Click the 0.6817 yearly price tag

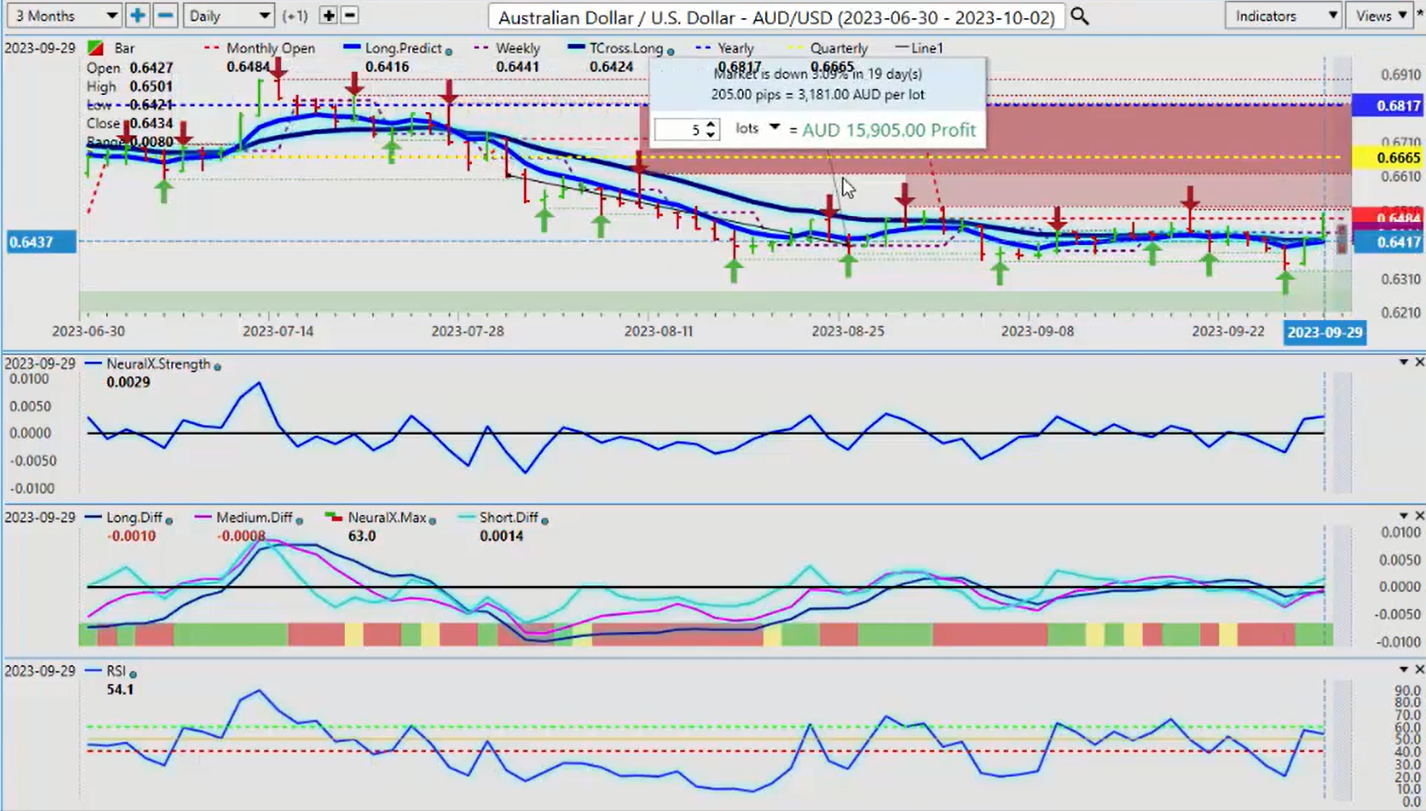coord(1386,106)
